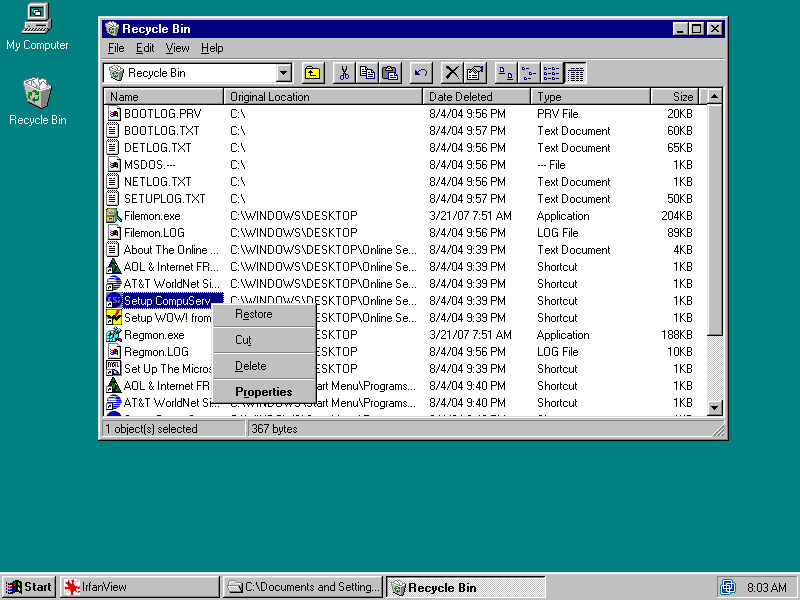Enable Details view mode
800x600 pixels.
pos(575,72)
